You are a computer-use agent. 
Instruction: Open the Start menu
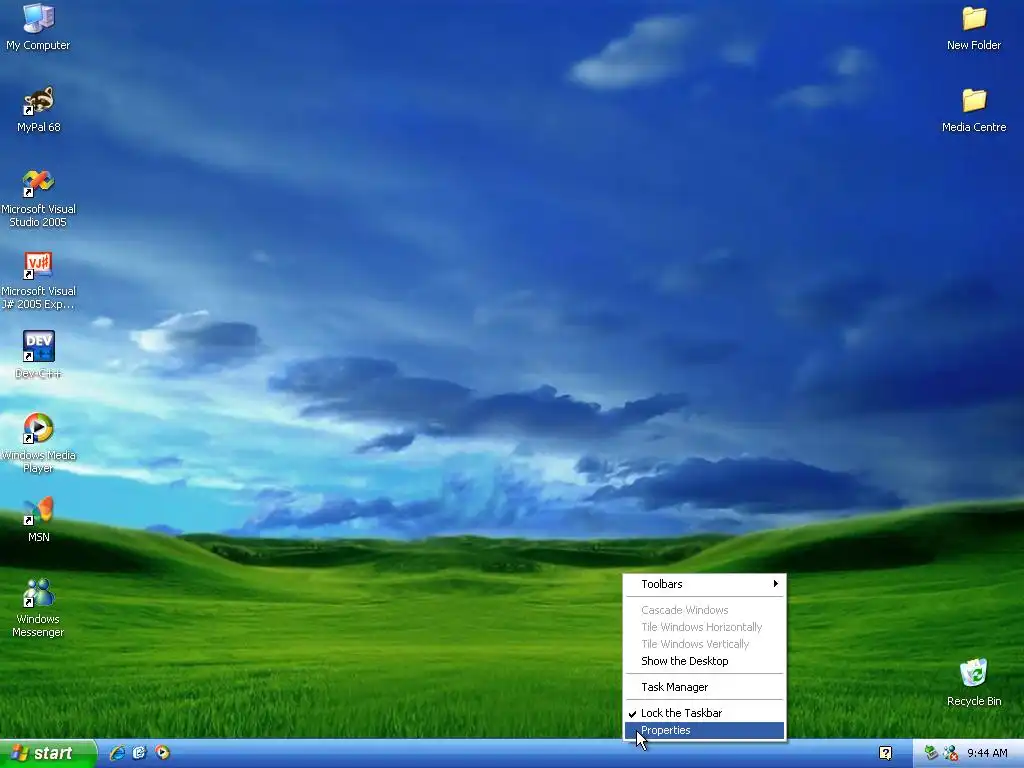click(48, 754)
